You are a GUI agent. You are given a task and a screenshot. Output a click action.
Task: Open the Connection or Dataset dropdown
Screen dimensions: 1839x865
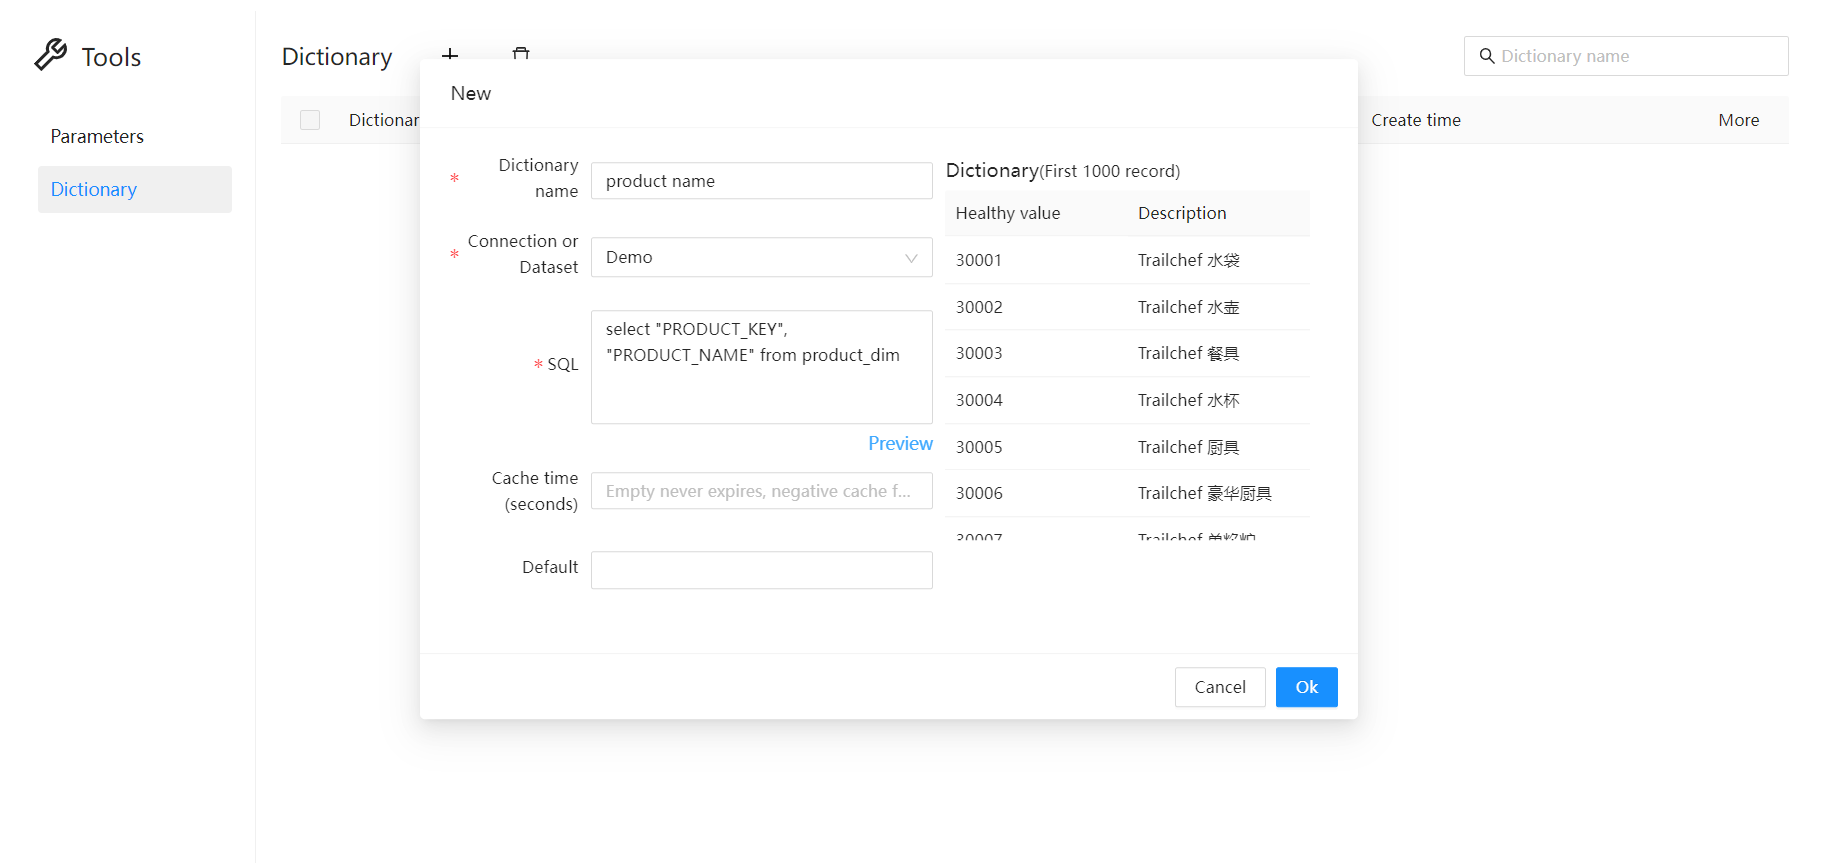(x=761, y=257)
